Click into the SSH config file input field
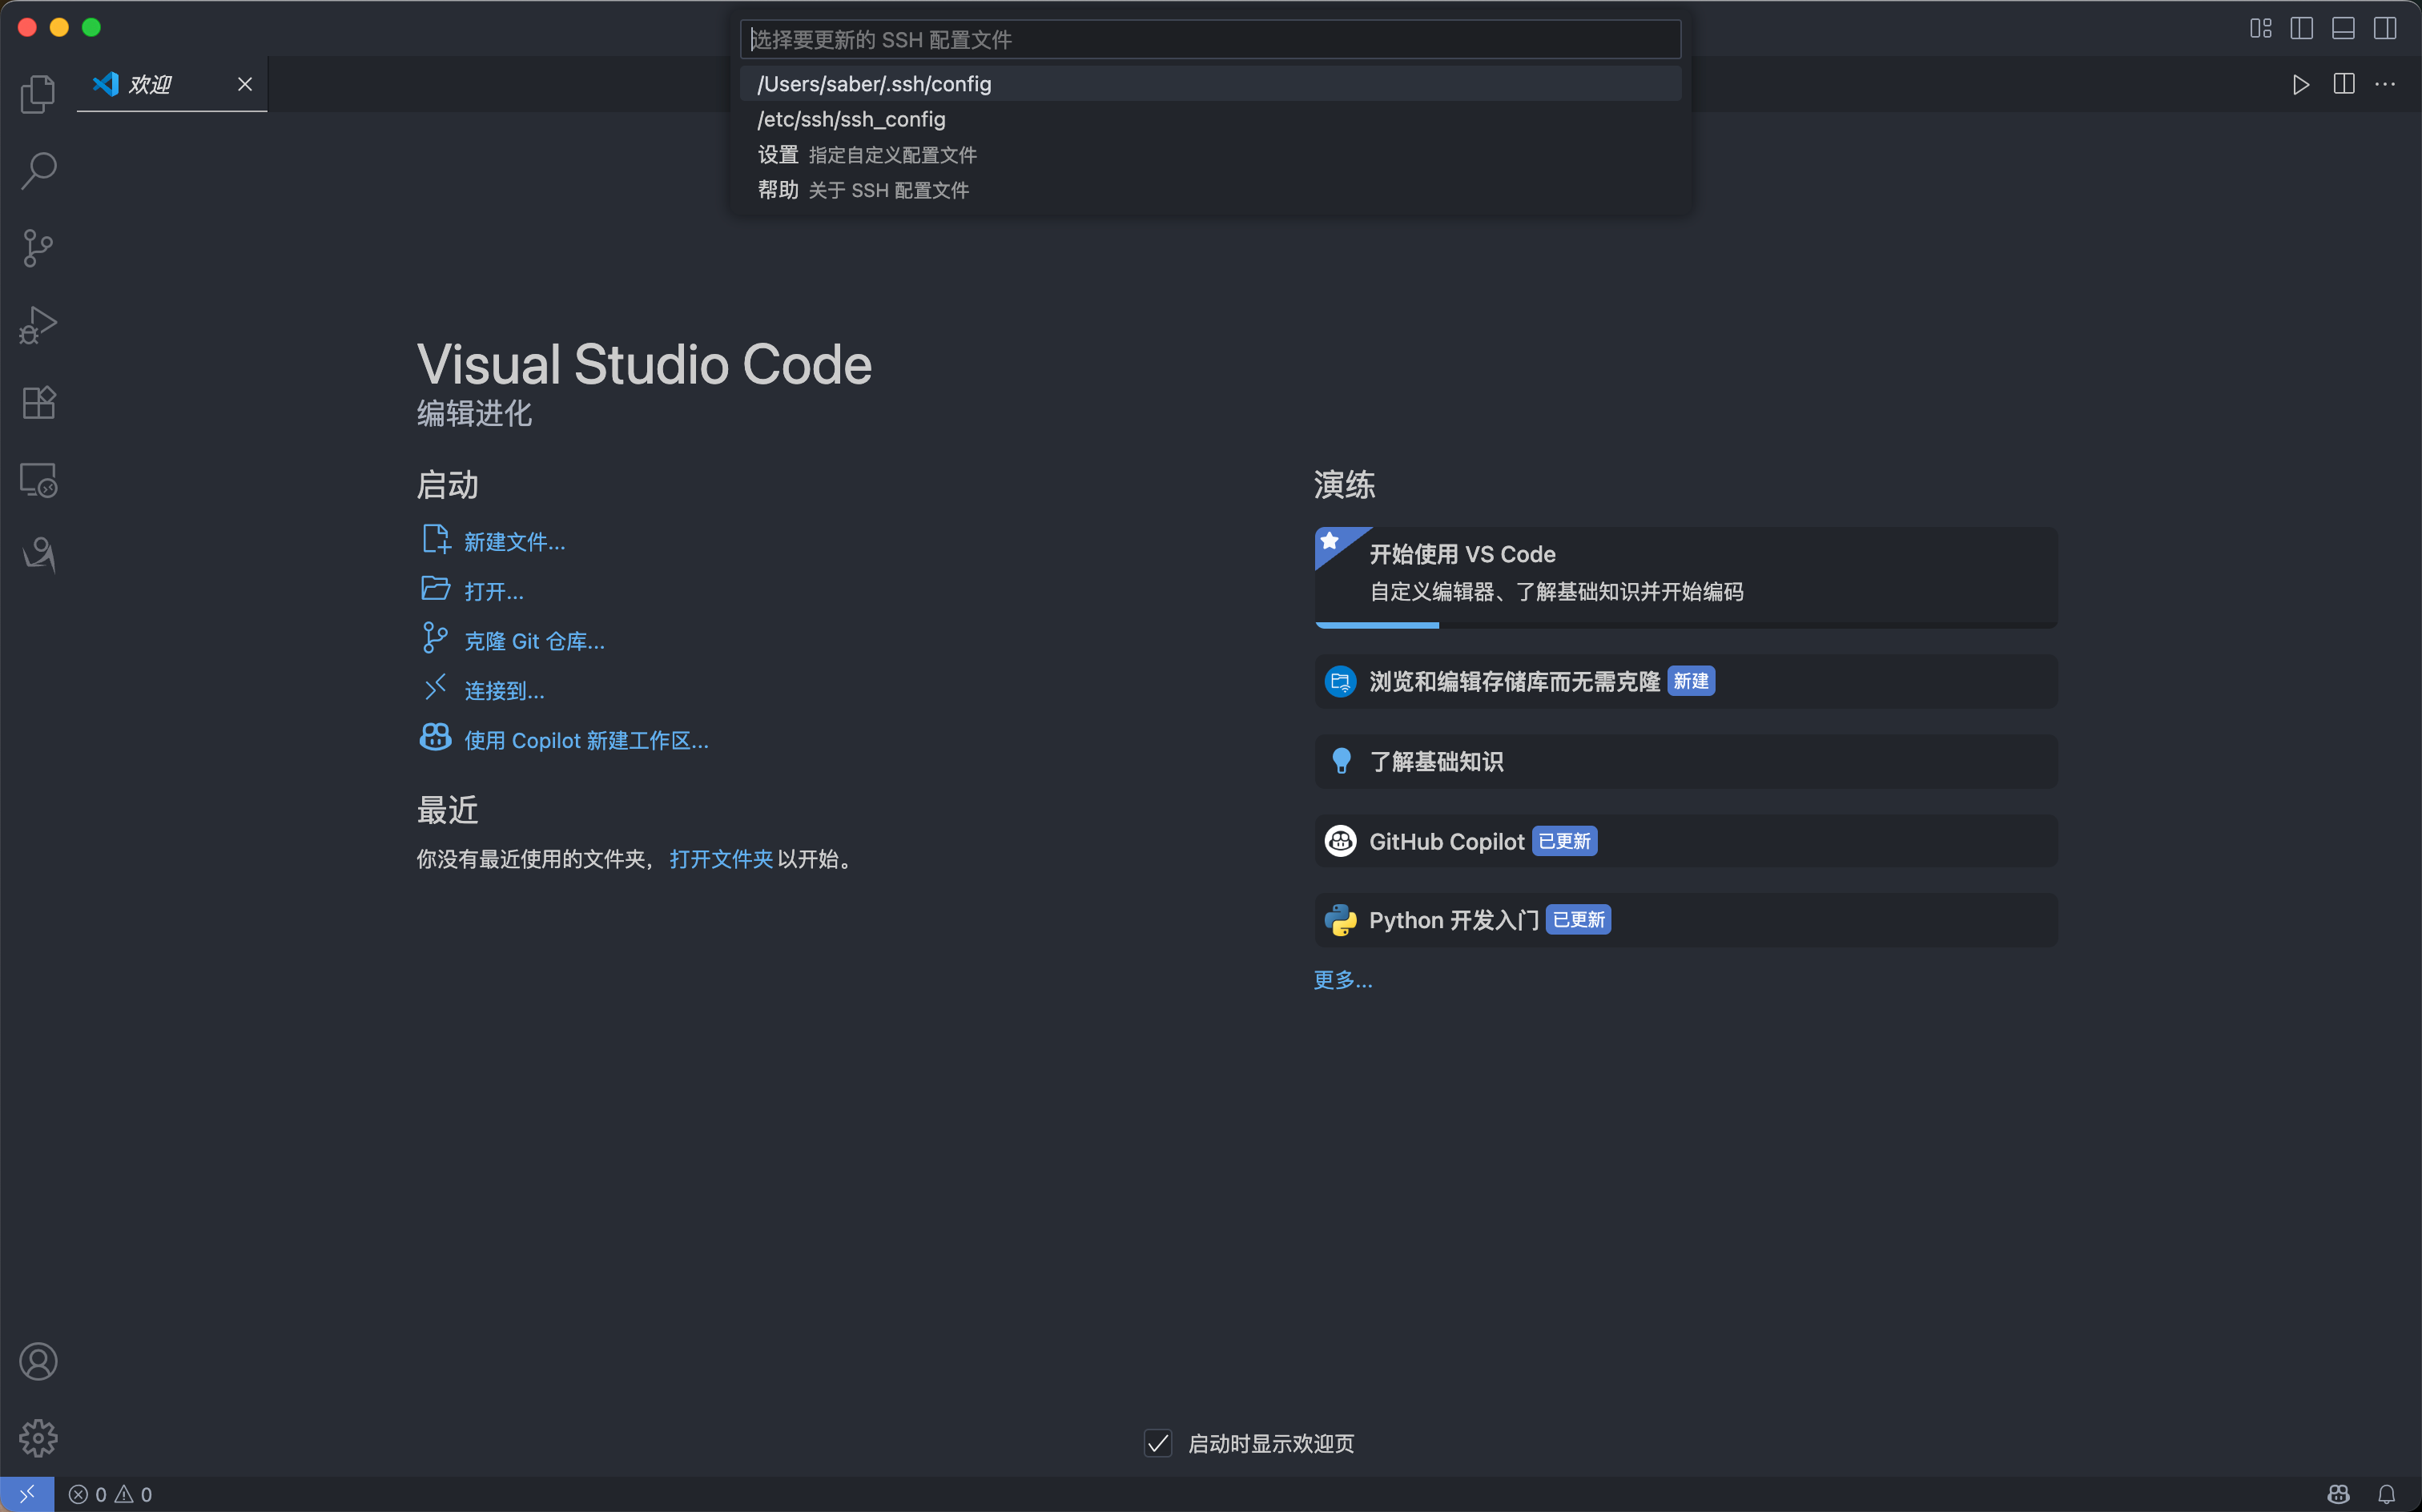 click(x=1210, y=40)
